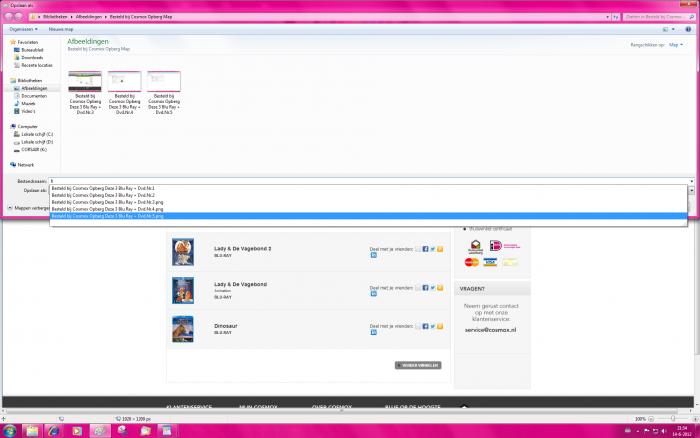Image resolution: width=700 pixels, height=438 pixels.
Task: Choose suggestion ending Dvd.Nr.2
Action: (368, 195)
